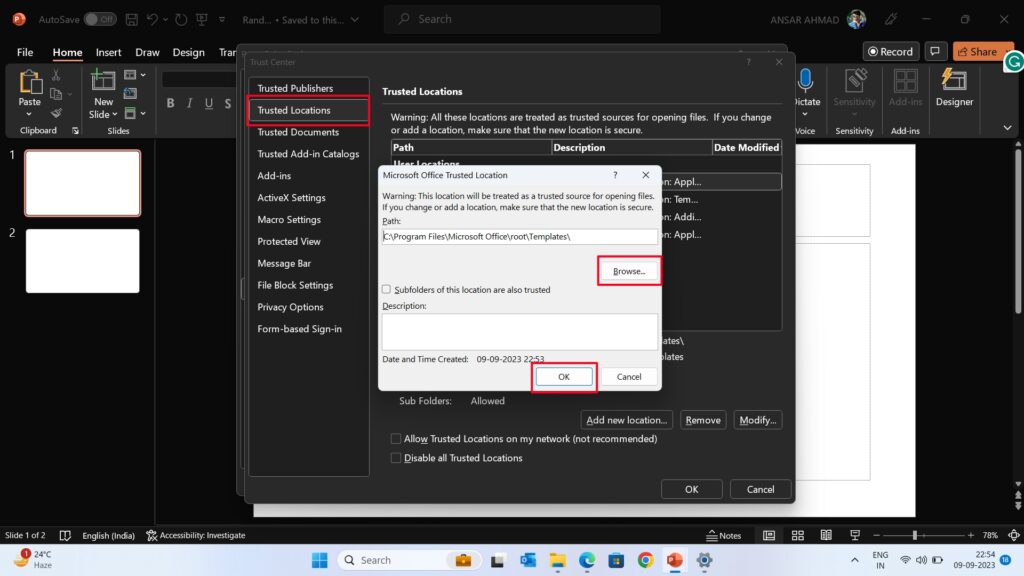Screen dimensions: 1024x576
Task: Start Slide Show from status bar
Action: coord(855,536)
